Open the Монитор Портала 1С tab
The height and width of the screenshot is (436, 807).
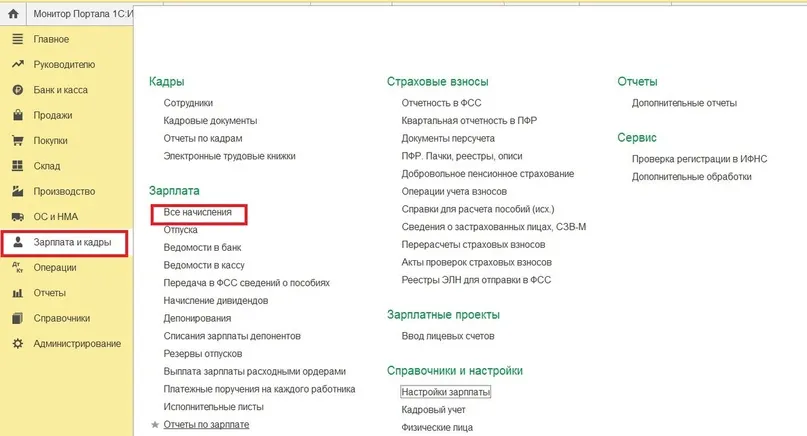(82, 14)
